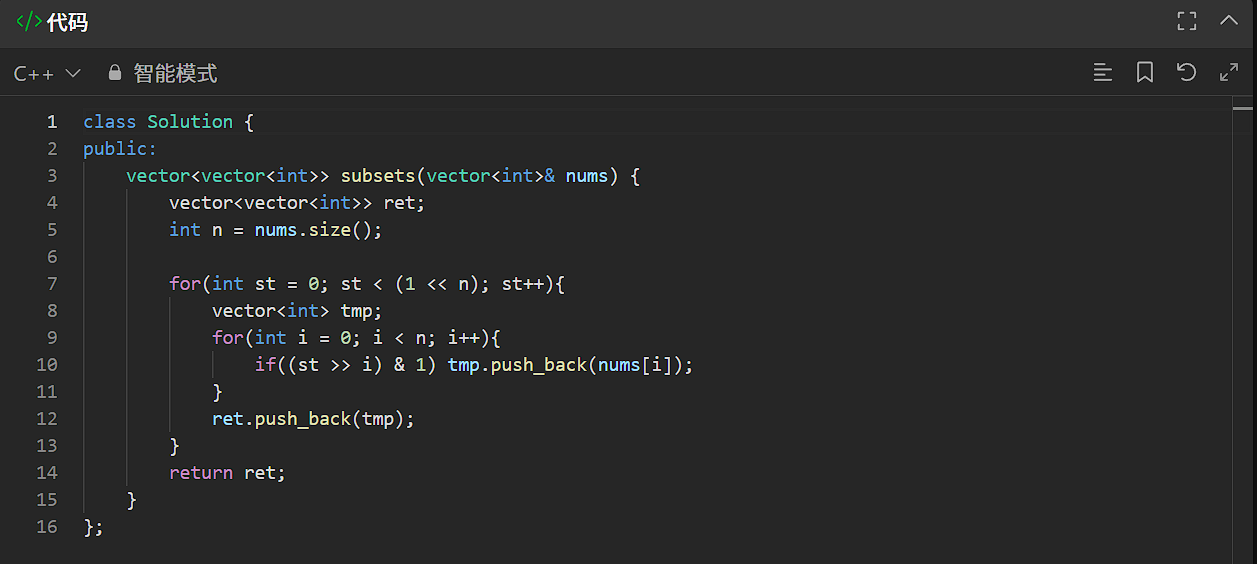Screen dimensions: 1257x564
Task: Select the 代码 tab title
Action: click(x=67, y=22)
